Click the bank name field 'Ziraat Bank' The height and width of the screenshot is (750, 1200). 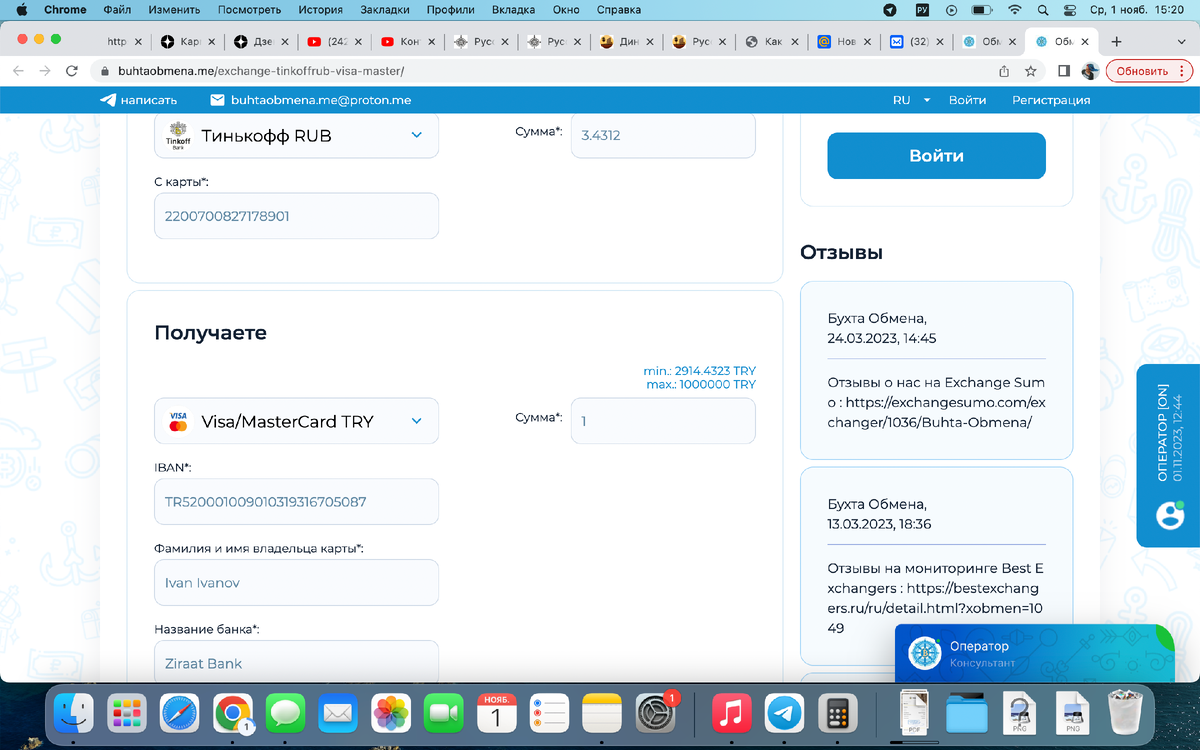[x=296, y=662]
